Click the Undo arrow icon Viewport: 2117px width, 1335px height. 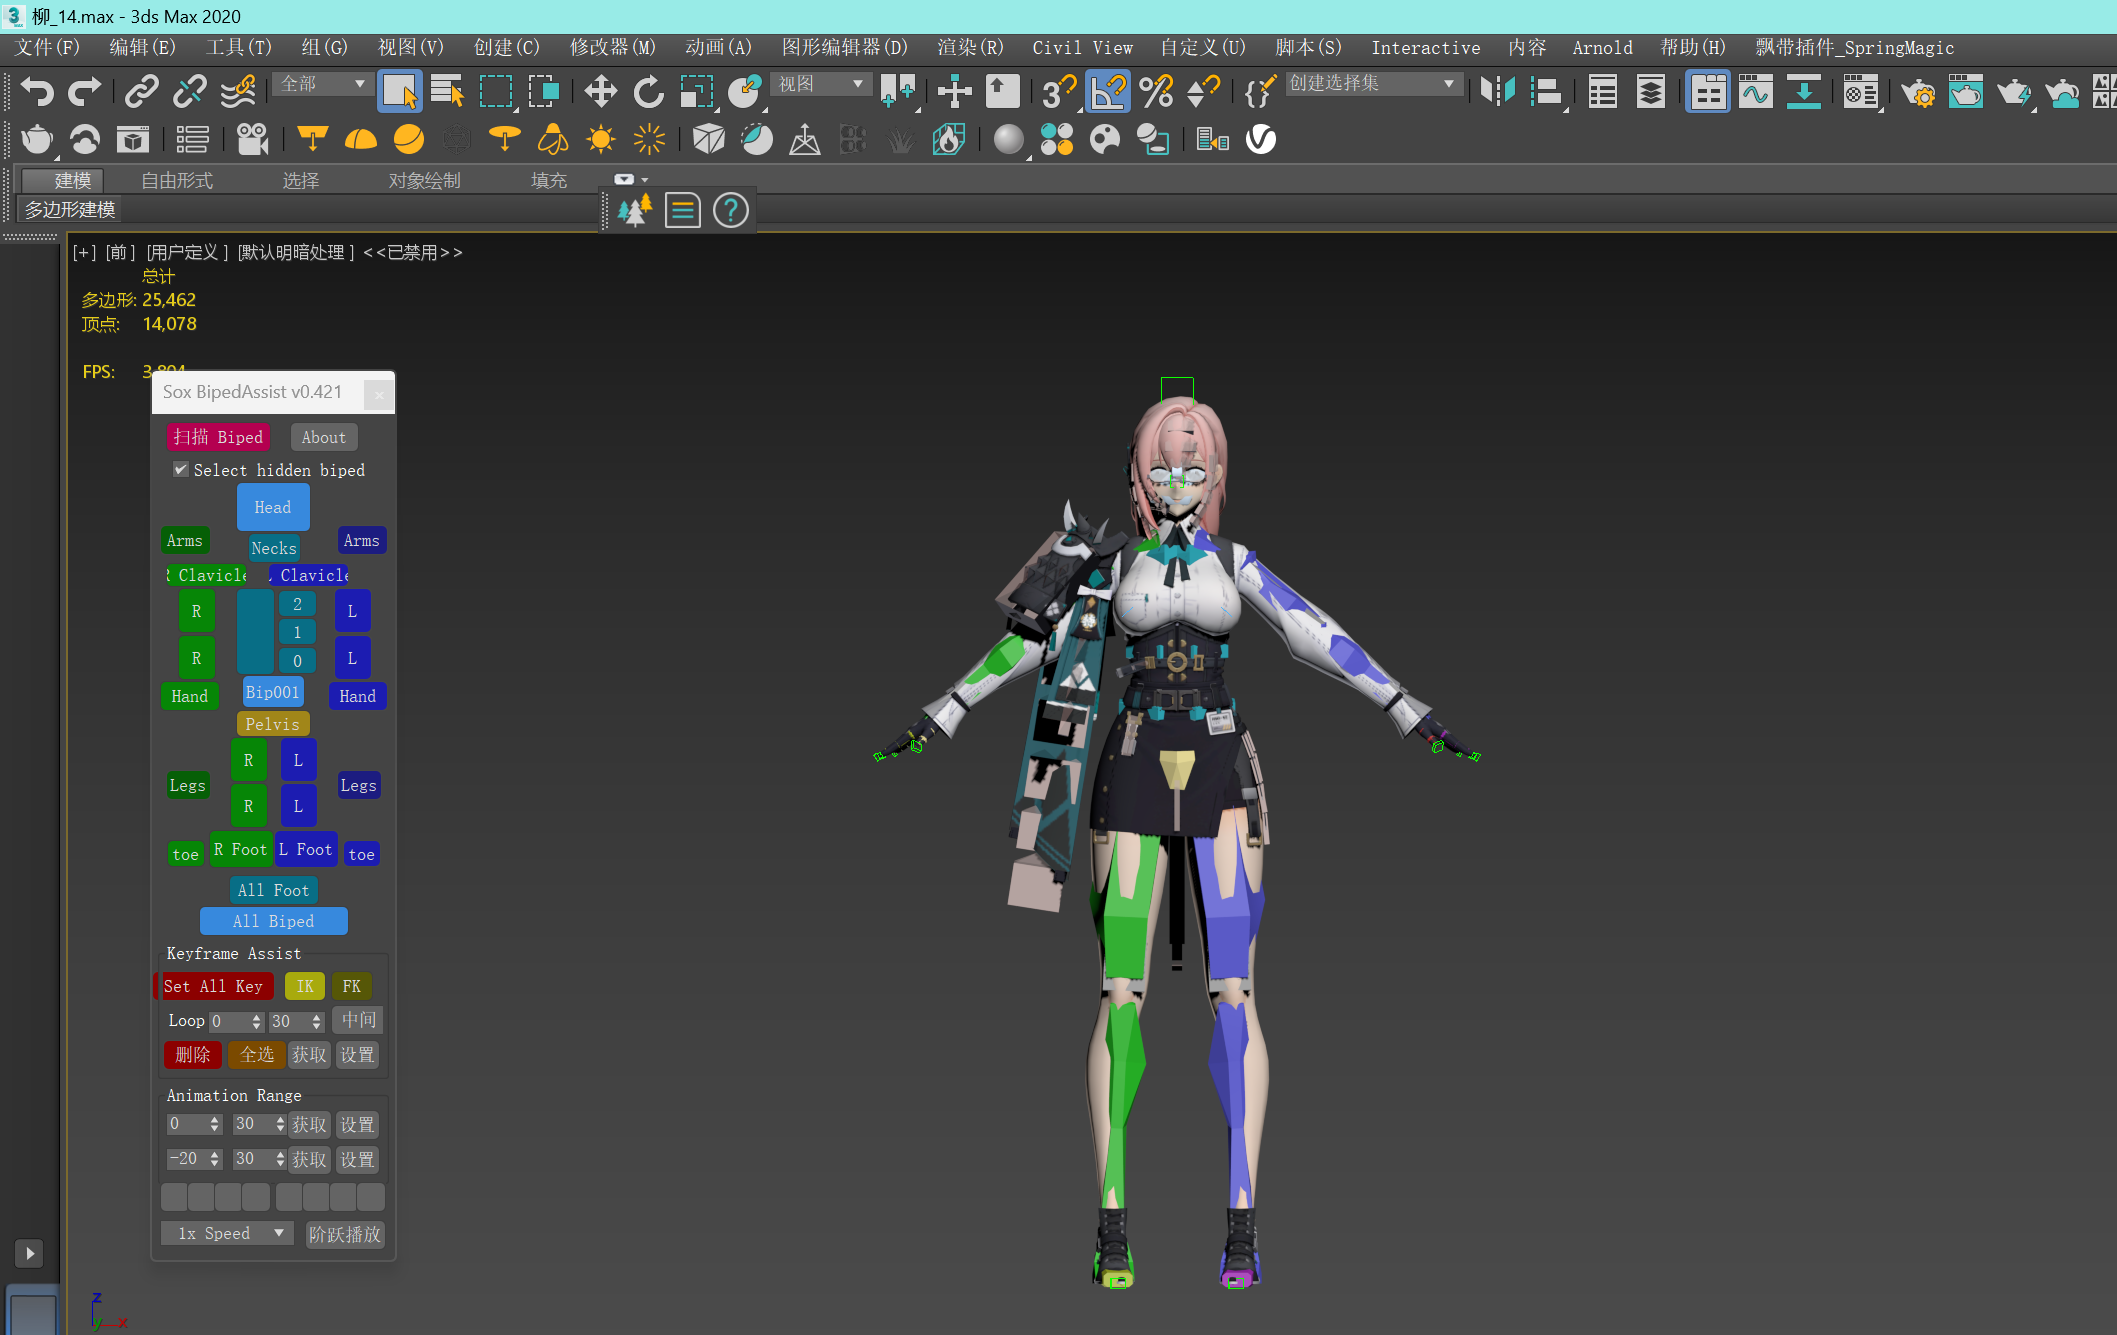point(37,92)
